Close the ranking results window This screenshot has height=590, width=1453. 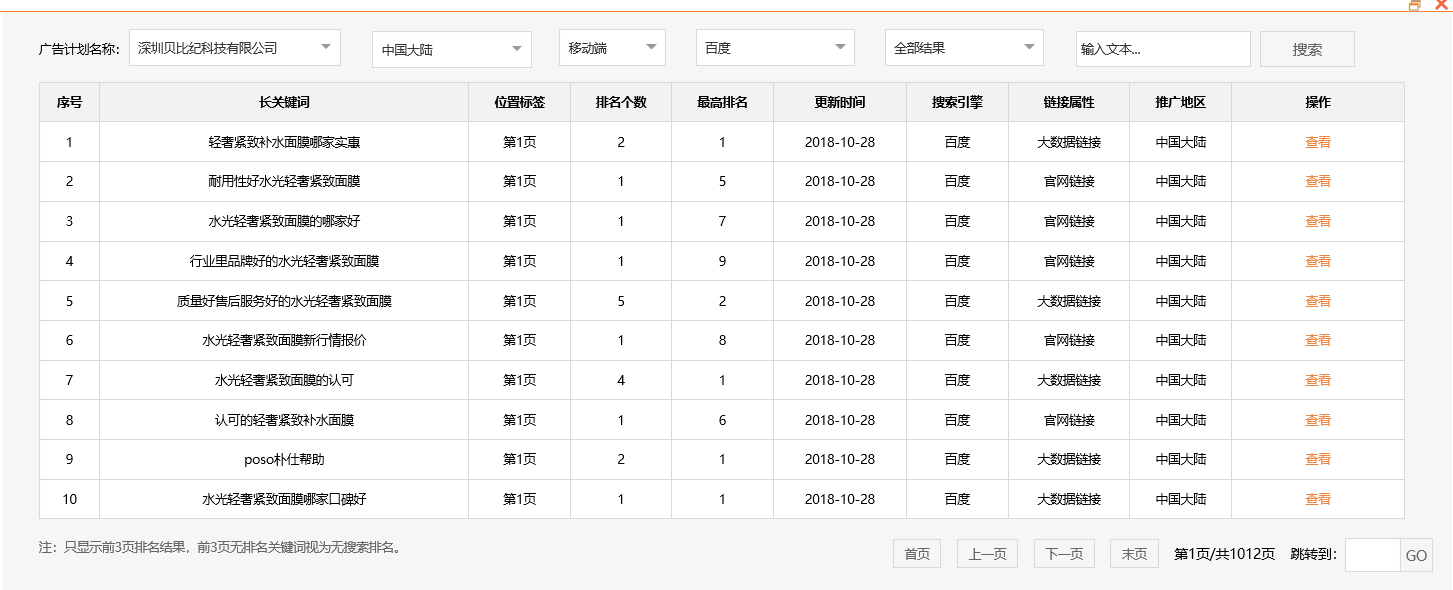click(x=1441, y=6)
